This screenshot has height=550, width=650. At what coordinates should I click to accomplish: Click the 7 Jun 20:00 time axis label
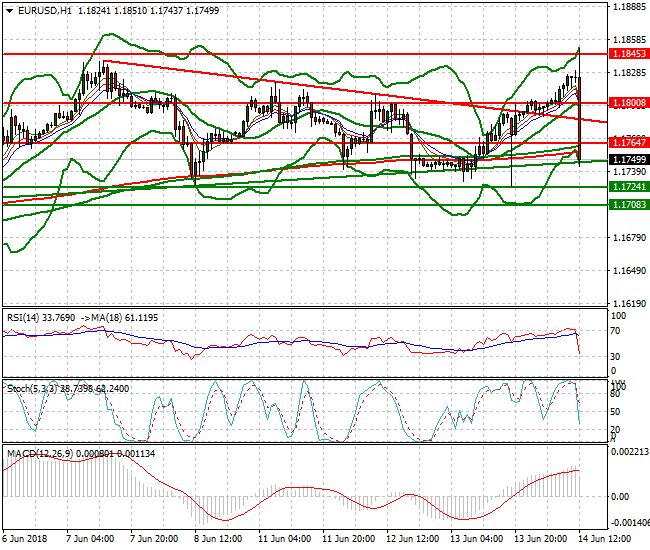coord(154,539)
